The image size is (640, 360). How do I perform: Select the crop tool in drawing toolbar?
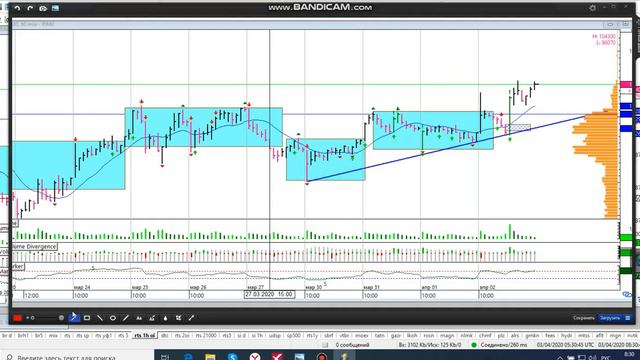click(x=178, y=318)
